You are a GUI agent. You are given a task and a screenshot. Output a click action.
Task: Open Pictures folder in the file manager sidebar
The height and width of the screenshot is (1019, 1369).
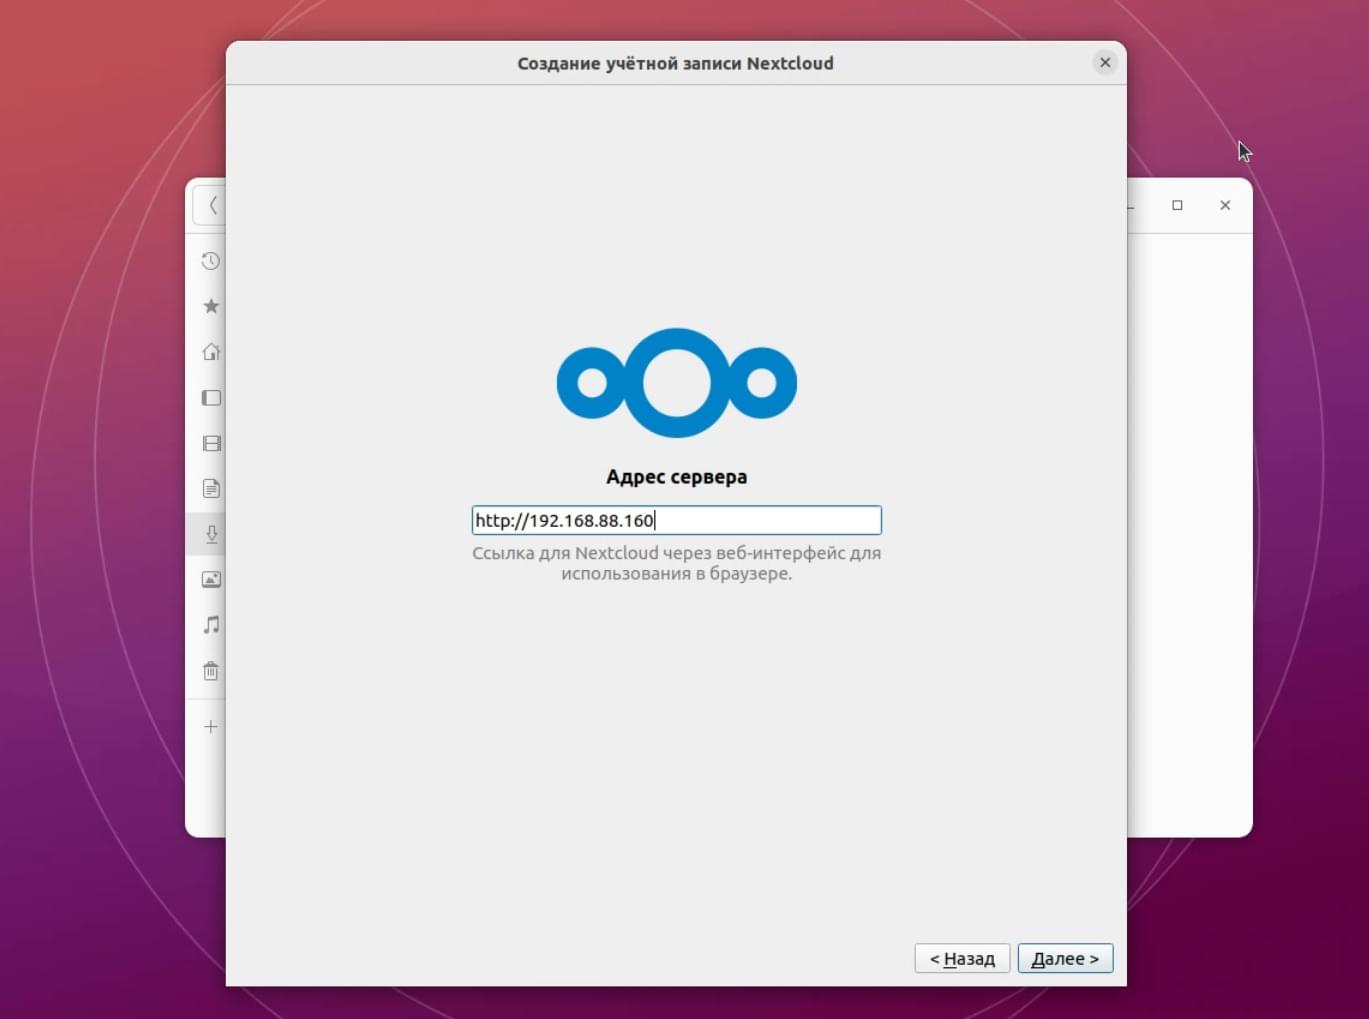click(x=211, y=579)
